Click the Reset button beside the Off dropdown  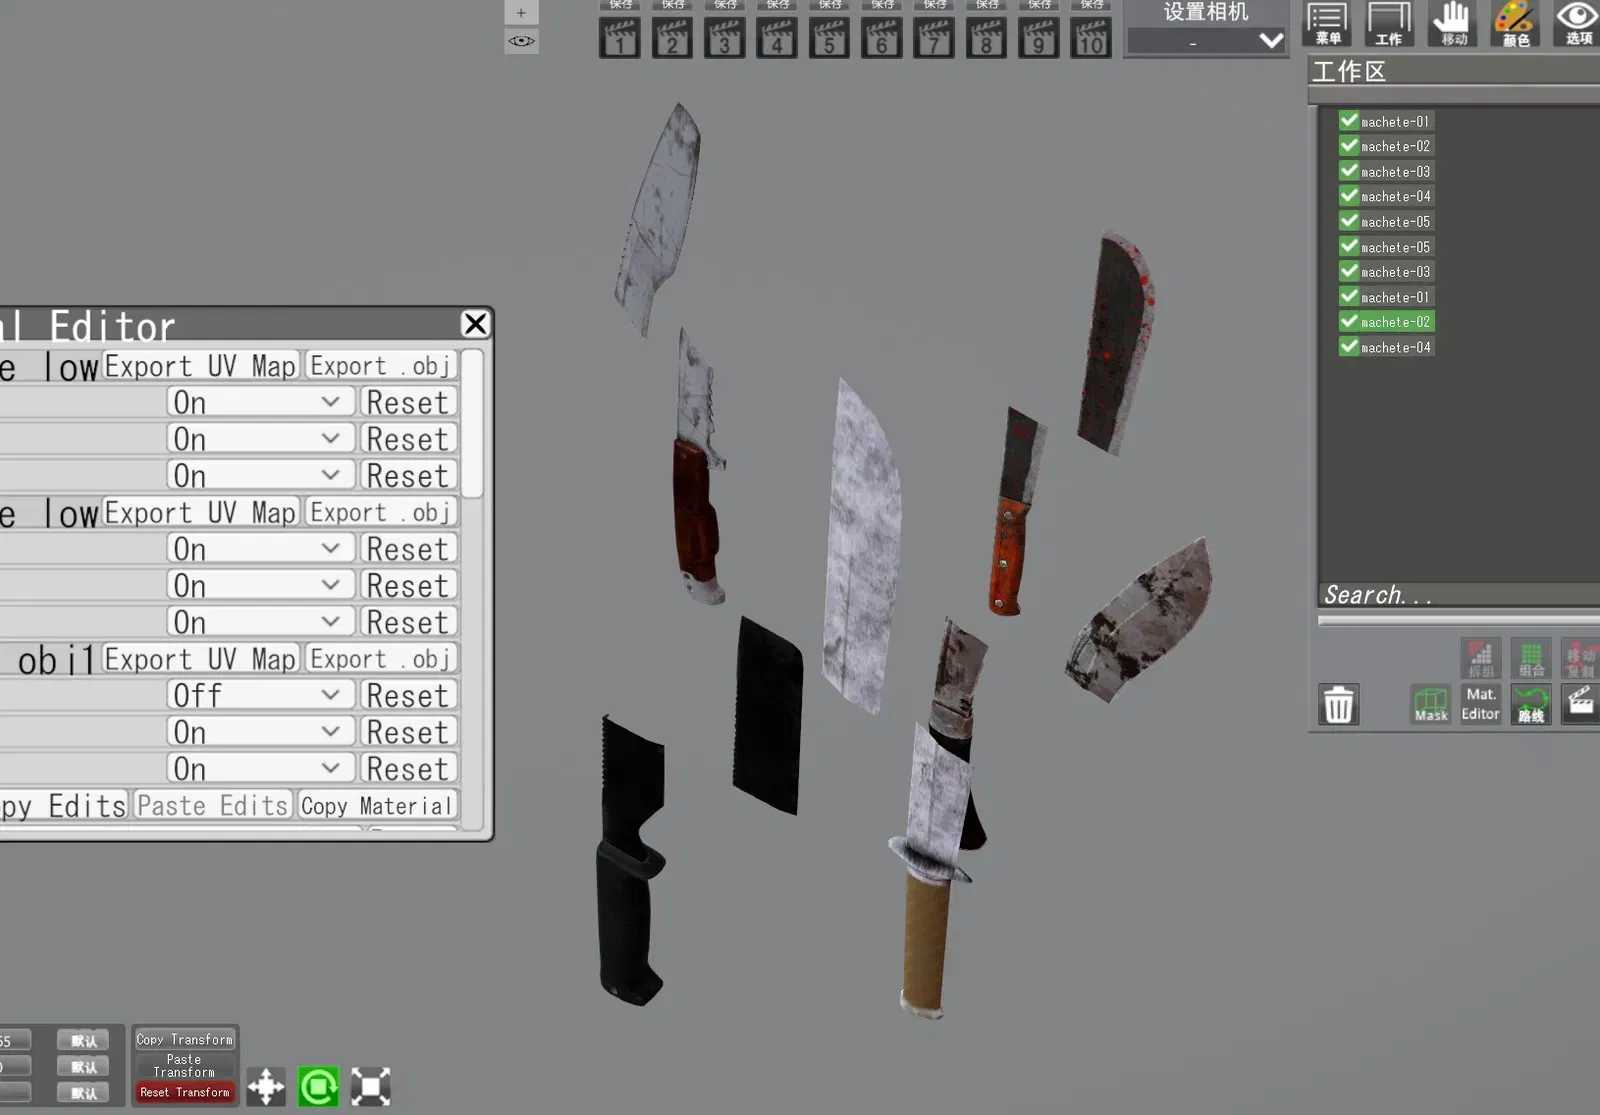point(408,695)
